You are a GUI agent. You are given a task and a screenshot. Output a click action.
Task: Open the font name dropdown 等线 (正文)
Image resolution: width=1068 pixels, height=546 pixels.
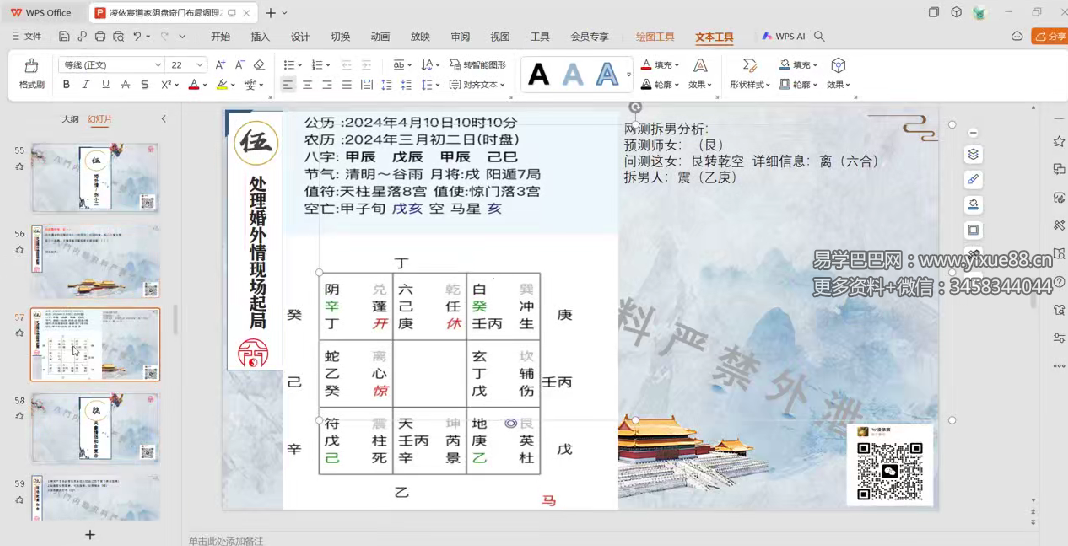click(x=111, y=65)
